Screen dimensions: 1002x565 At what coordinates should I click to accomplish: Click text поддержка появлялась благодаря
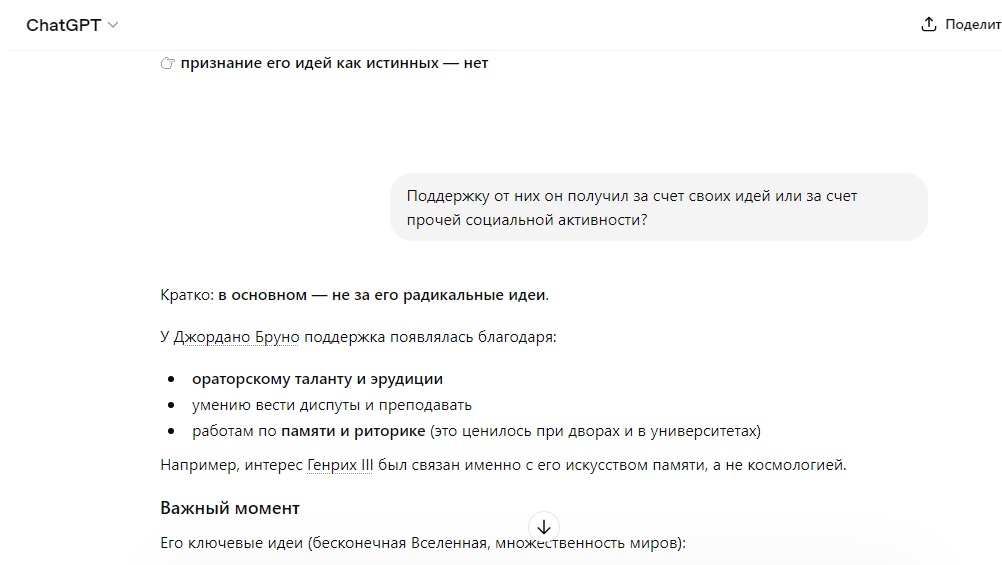coord(430,337)
